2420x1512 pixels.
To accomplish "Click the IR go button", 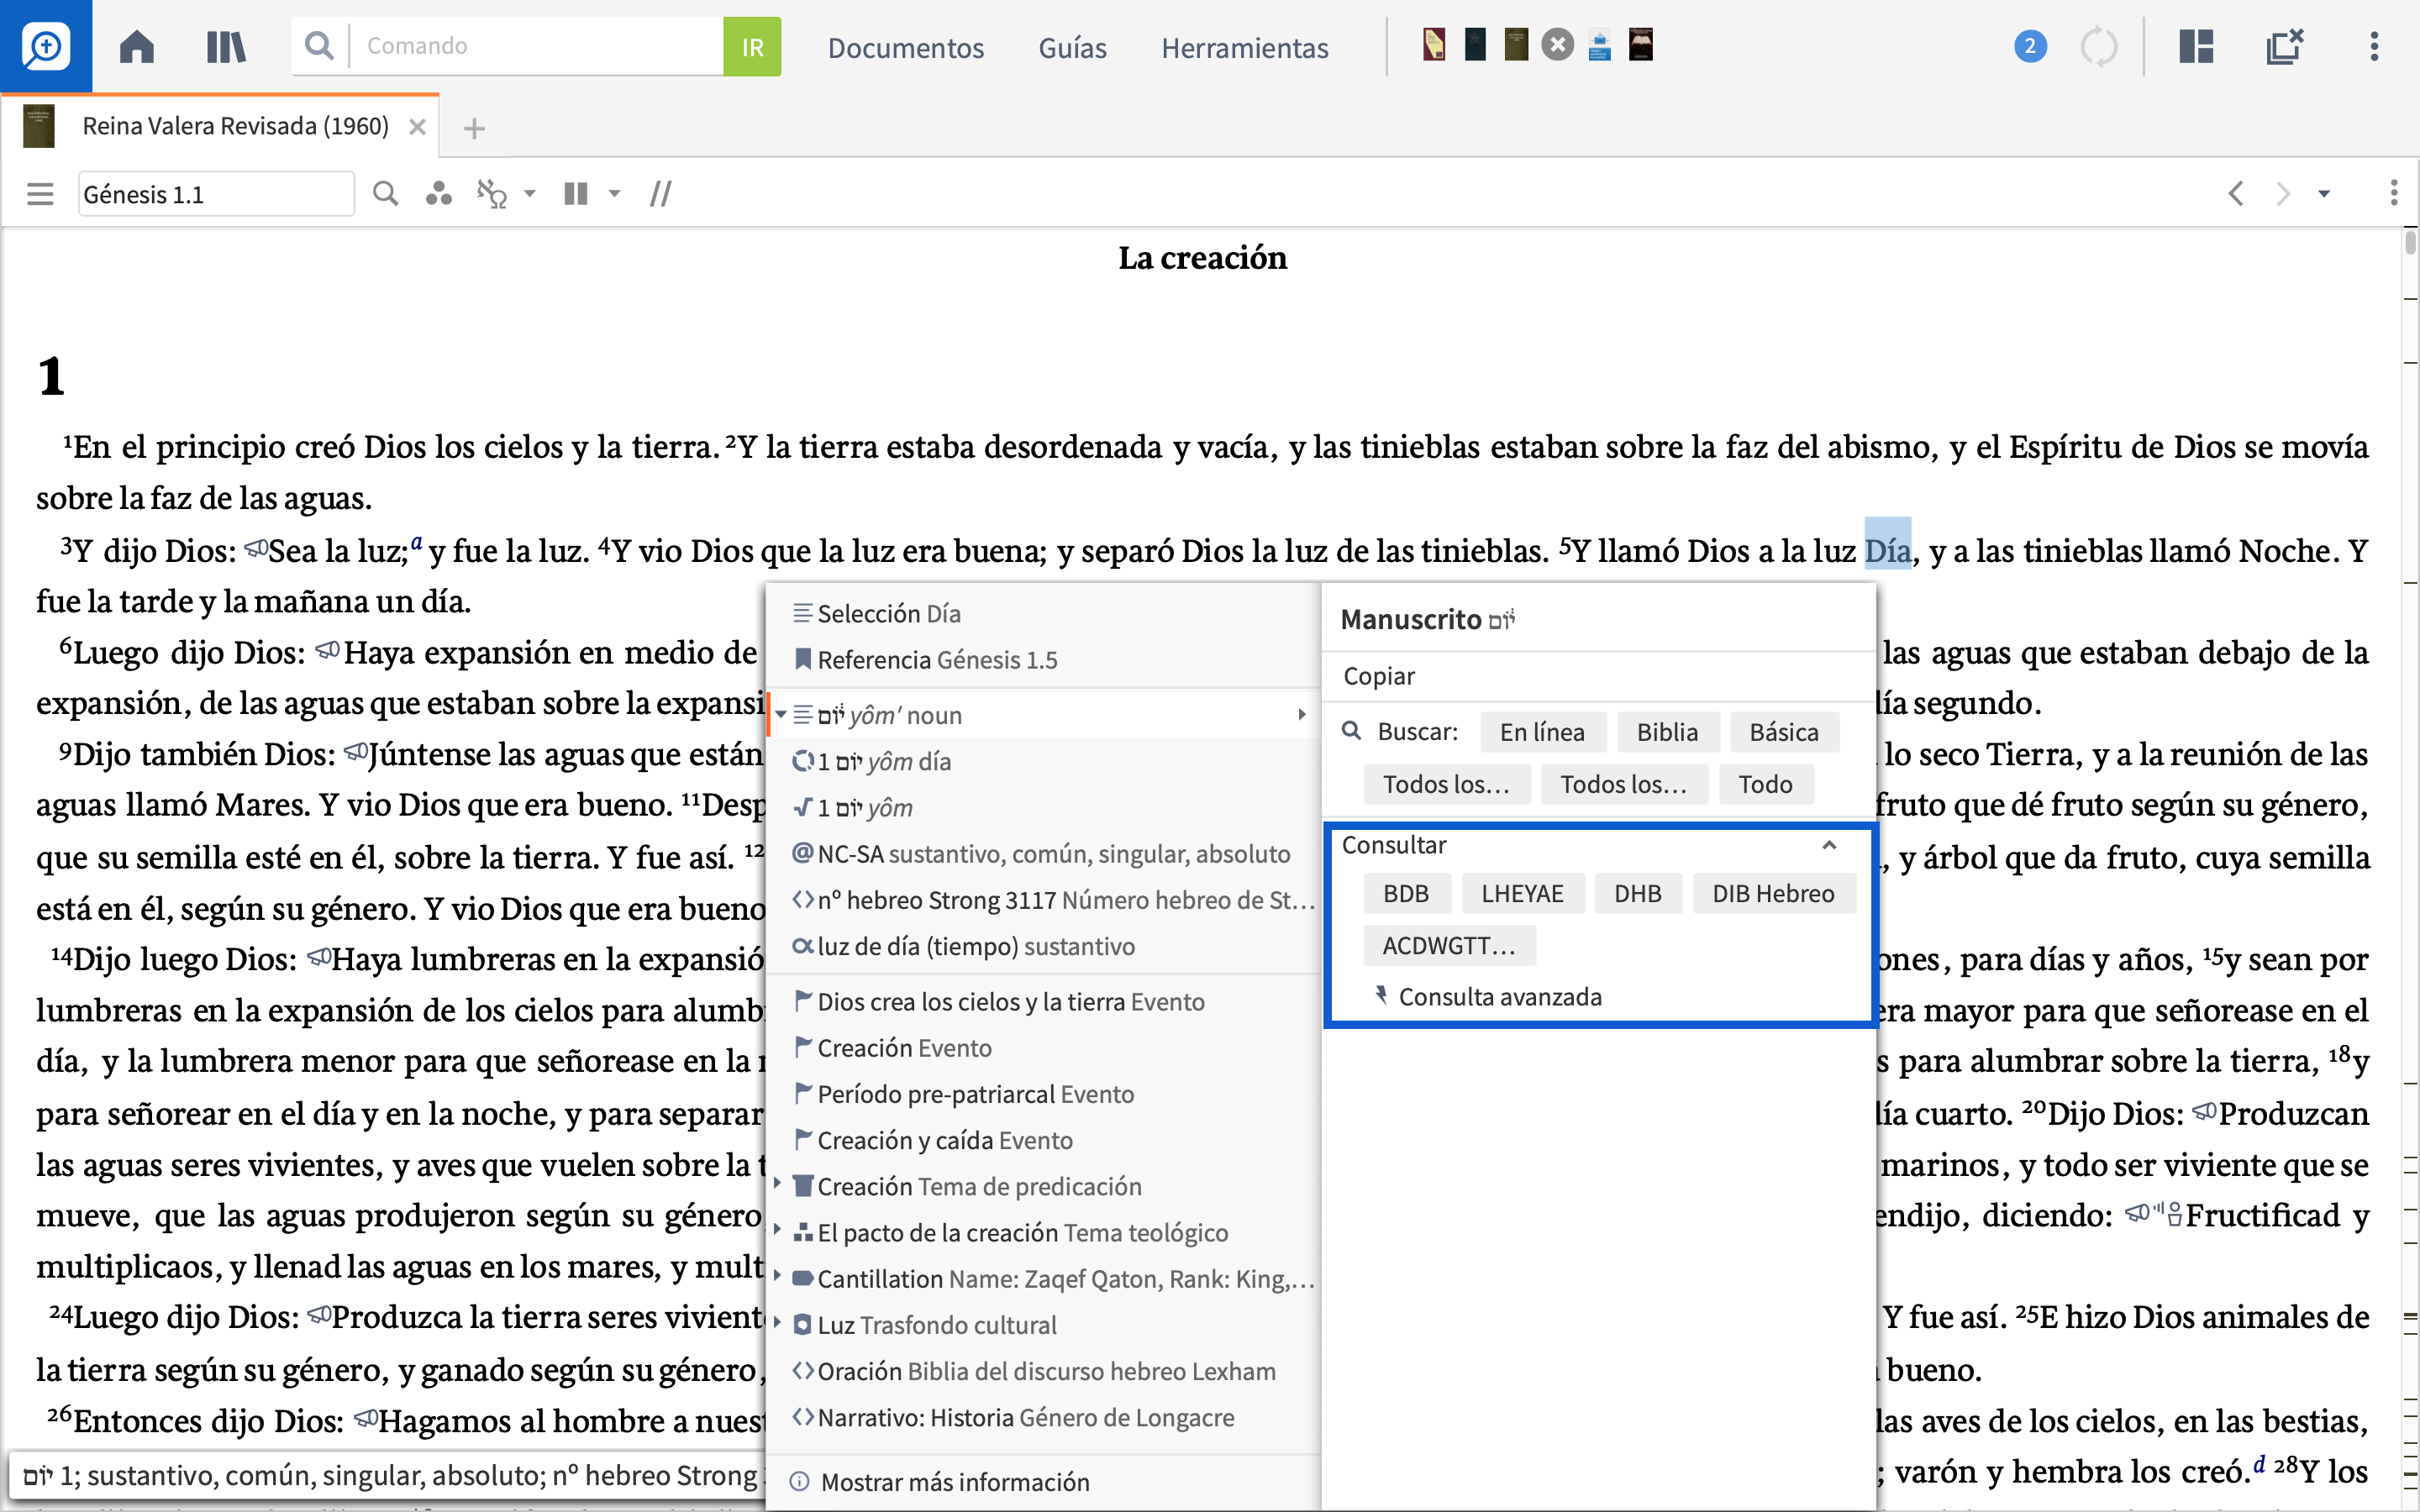I will [x=752, y=46].
